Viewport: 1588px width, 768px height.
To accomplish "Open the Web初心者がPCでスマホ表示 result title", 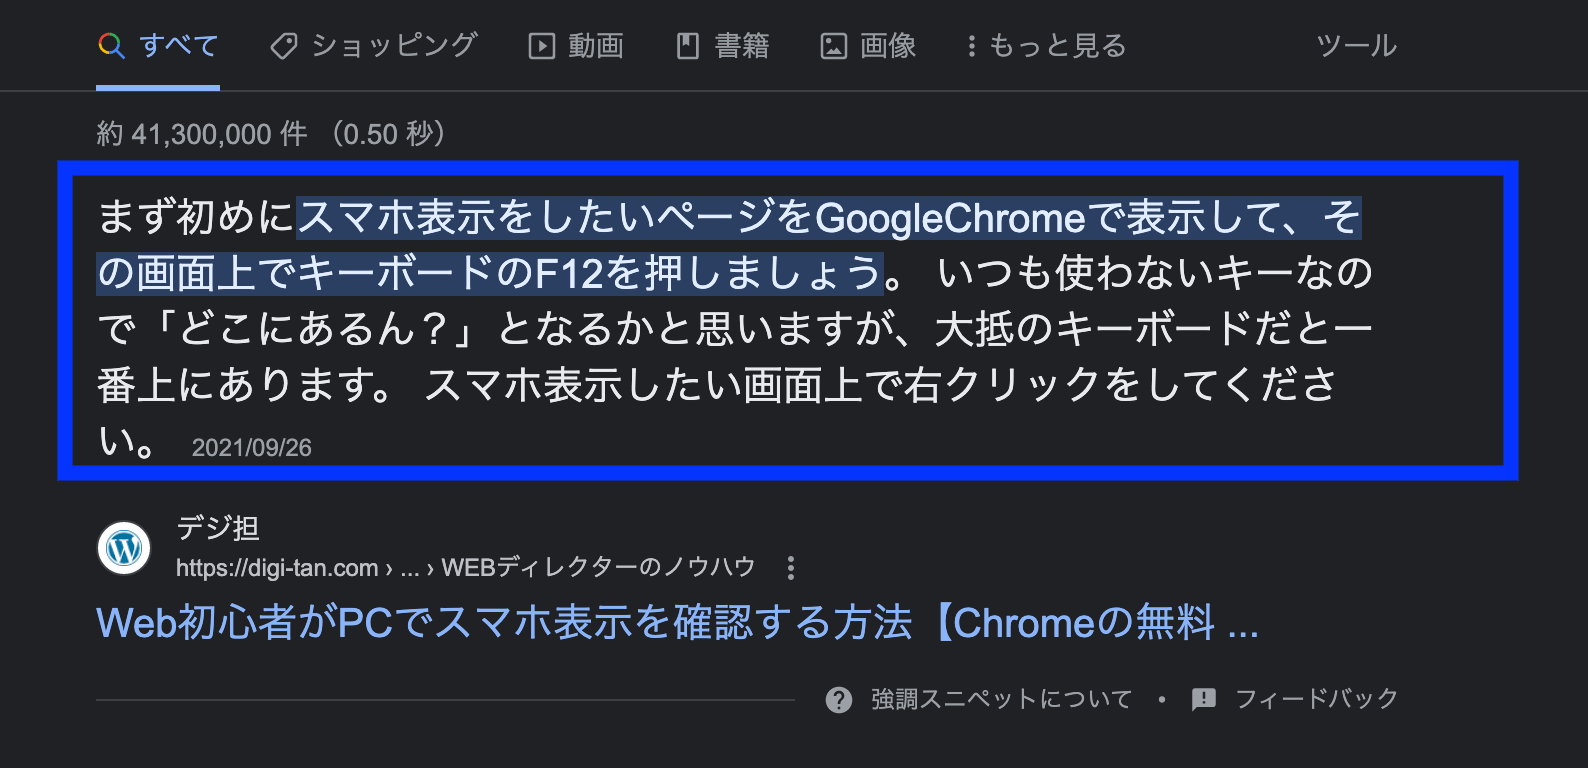I will tap(677, 623).
